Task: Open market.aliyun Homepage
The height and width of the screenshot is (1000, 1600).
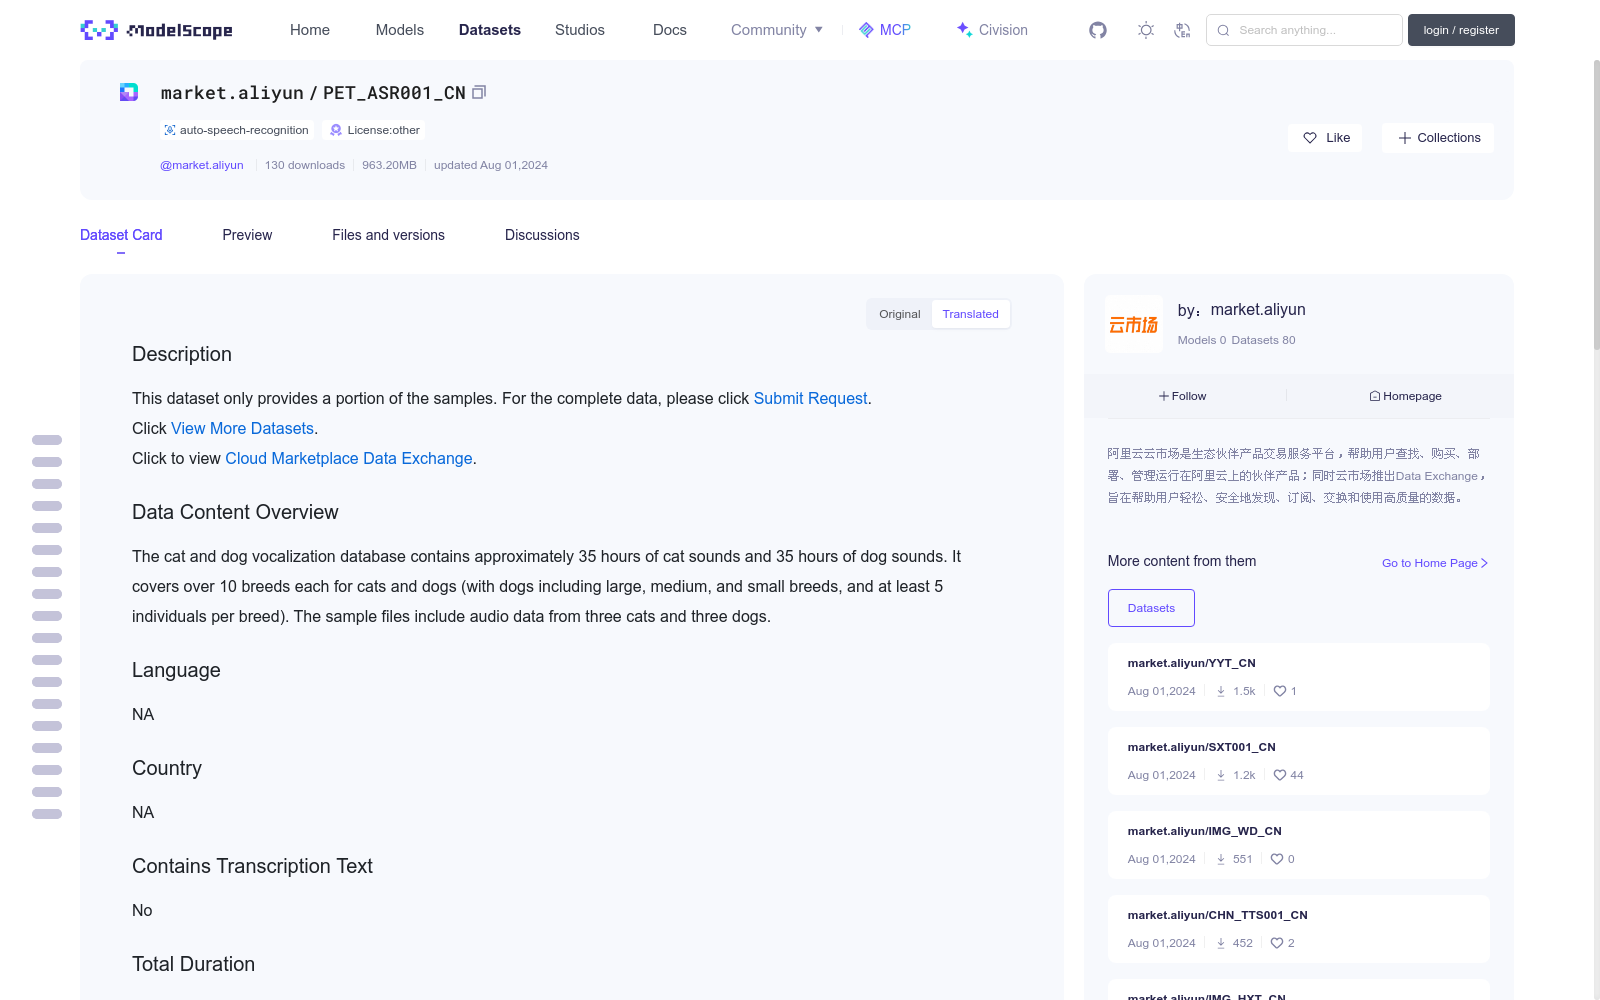Action: (x=1405, y=396)
